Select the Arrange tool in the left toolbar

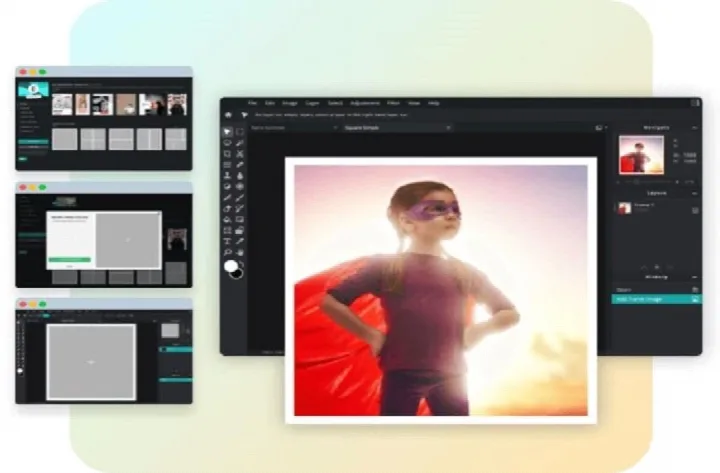pyautogui.click(x=227, y=132)
